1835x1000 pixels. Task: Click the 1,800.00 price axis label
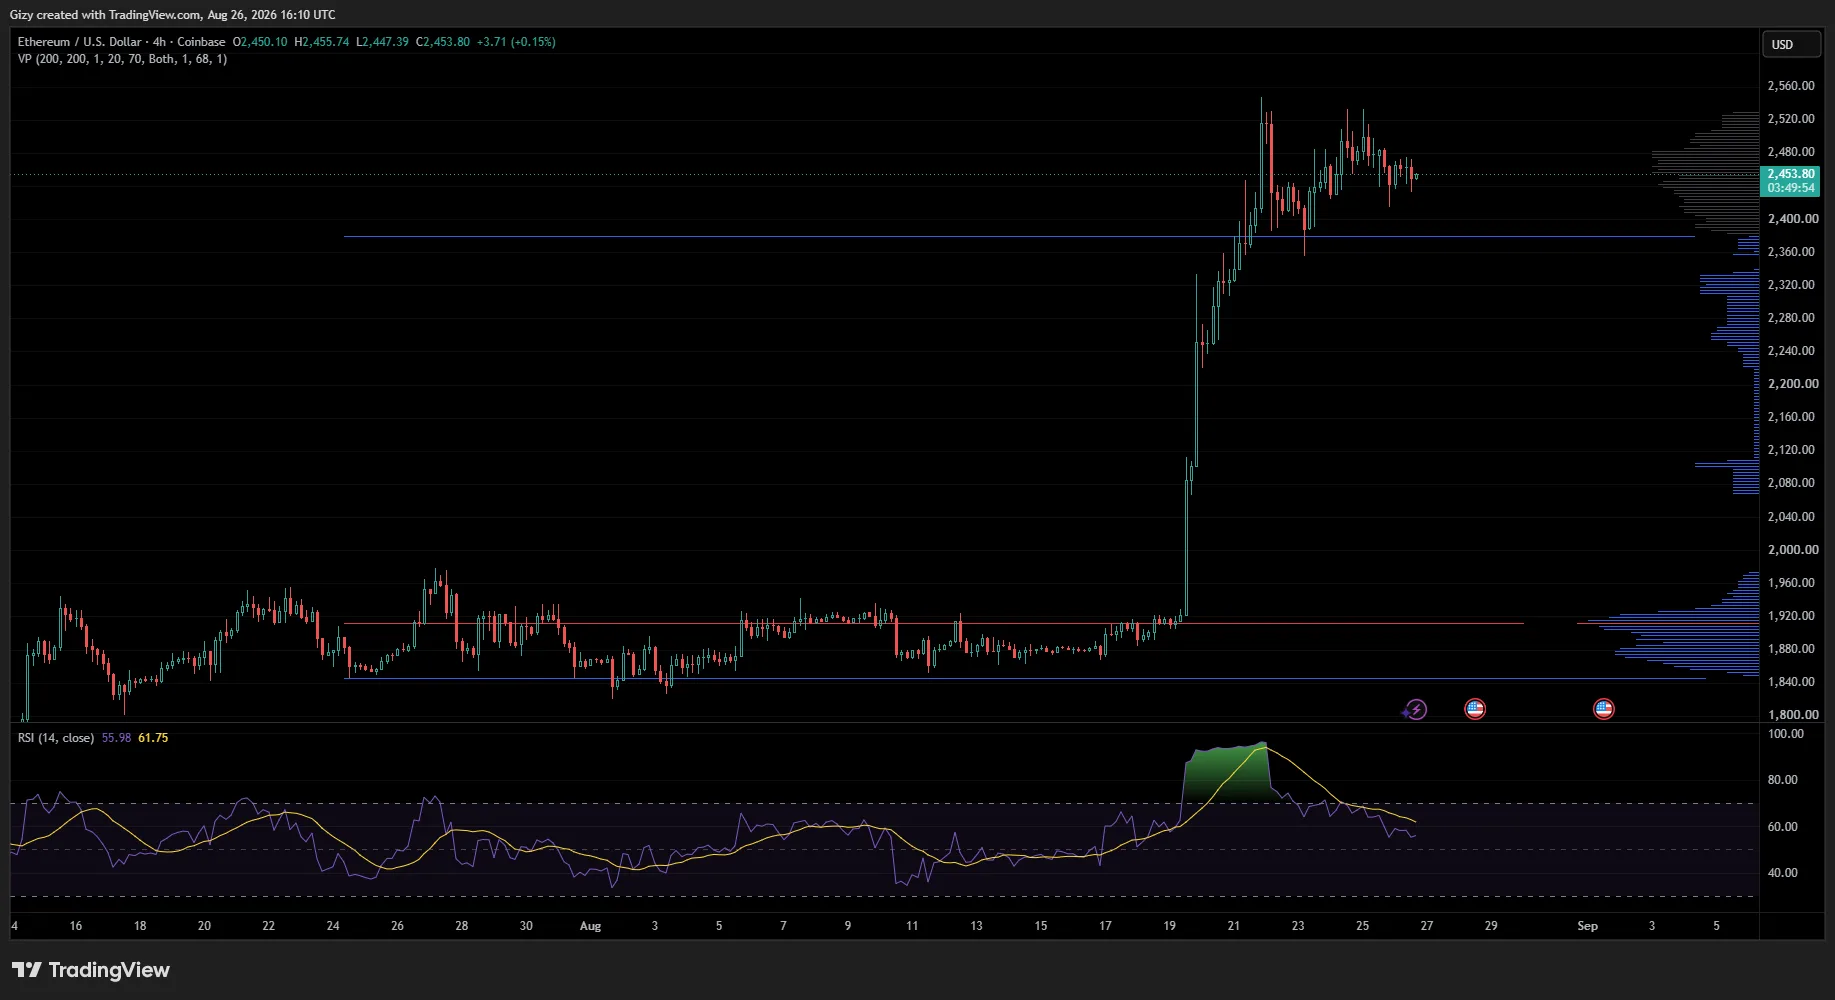(1793, 715)
